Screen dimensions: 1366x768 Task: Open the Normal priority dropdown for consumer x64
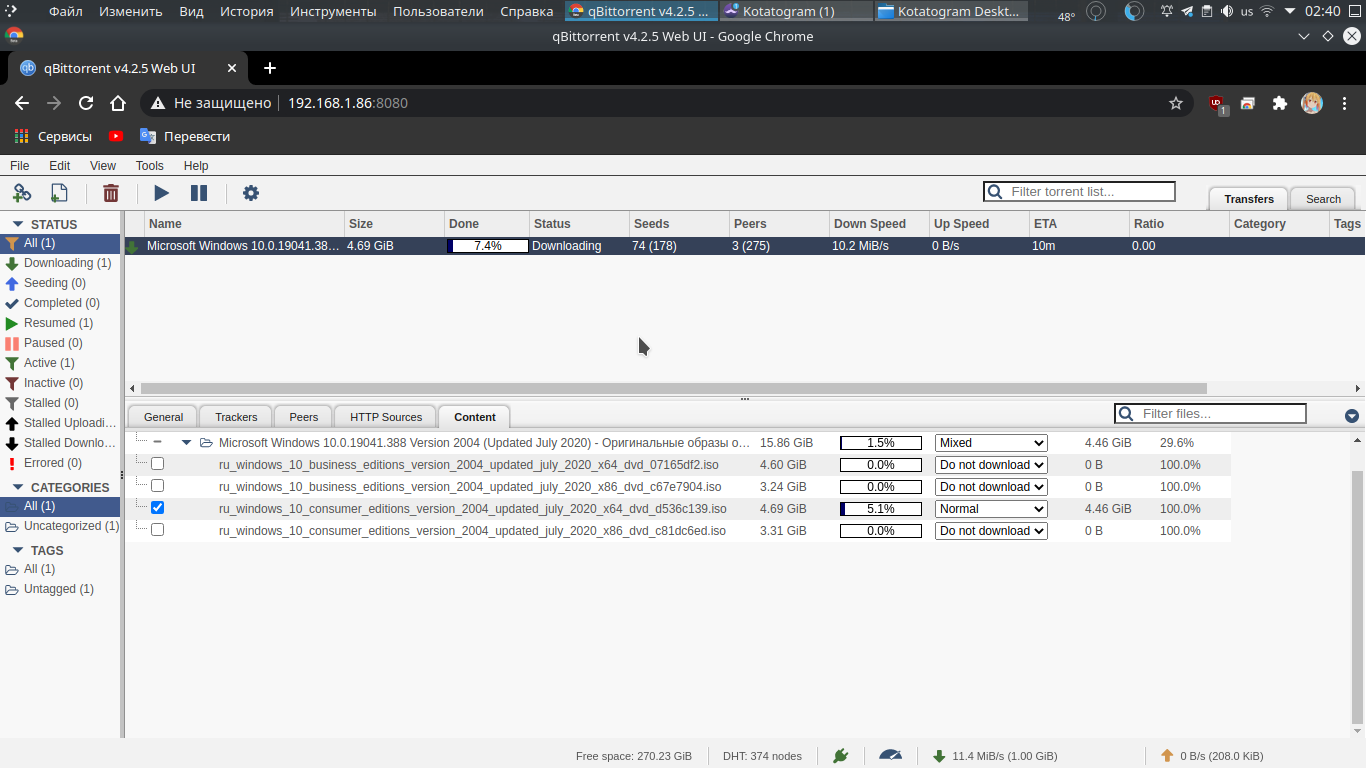point(991,509)
